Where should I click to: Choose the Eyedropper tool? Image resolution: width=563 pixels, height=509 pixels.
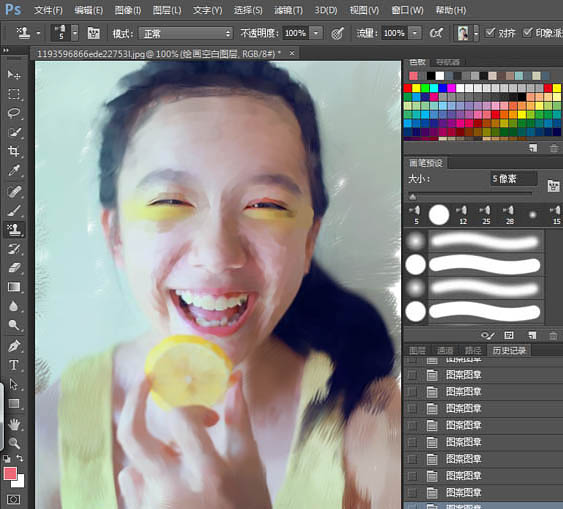[14, 171]
